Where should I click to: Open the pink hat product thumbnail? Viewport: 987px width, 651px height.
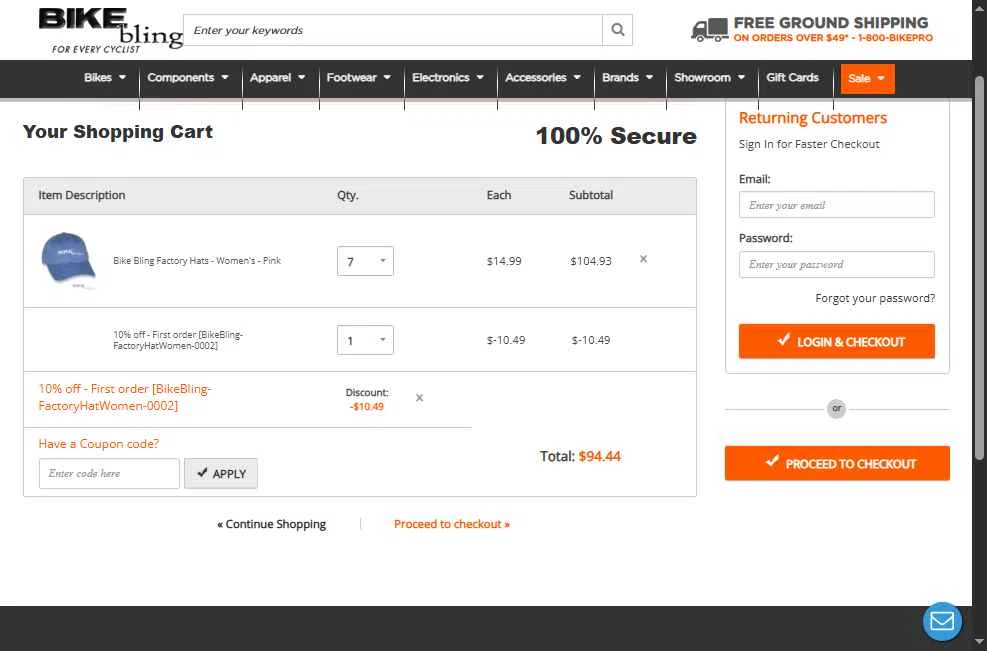pos(68,261)
